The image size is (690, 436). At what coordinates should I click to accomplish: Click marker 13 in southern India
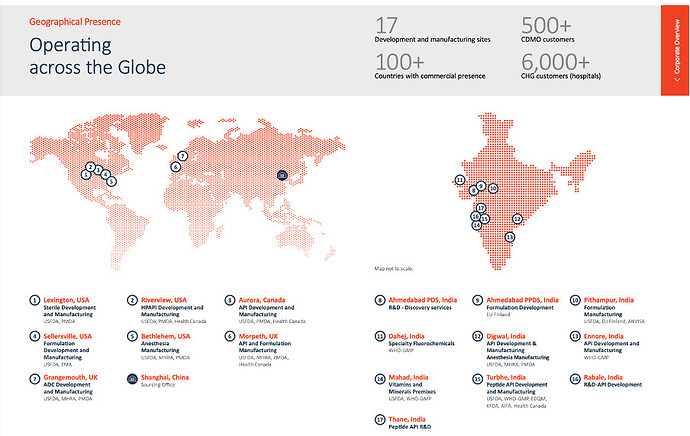point(510,237)
